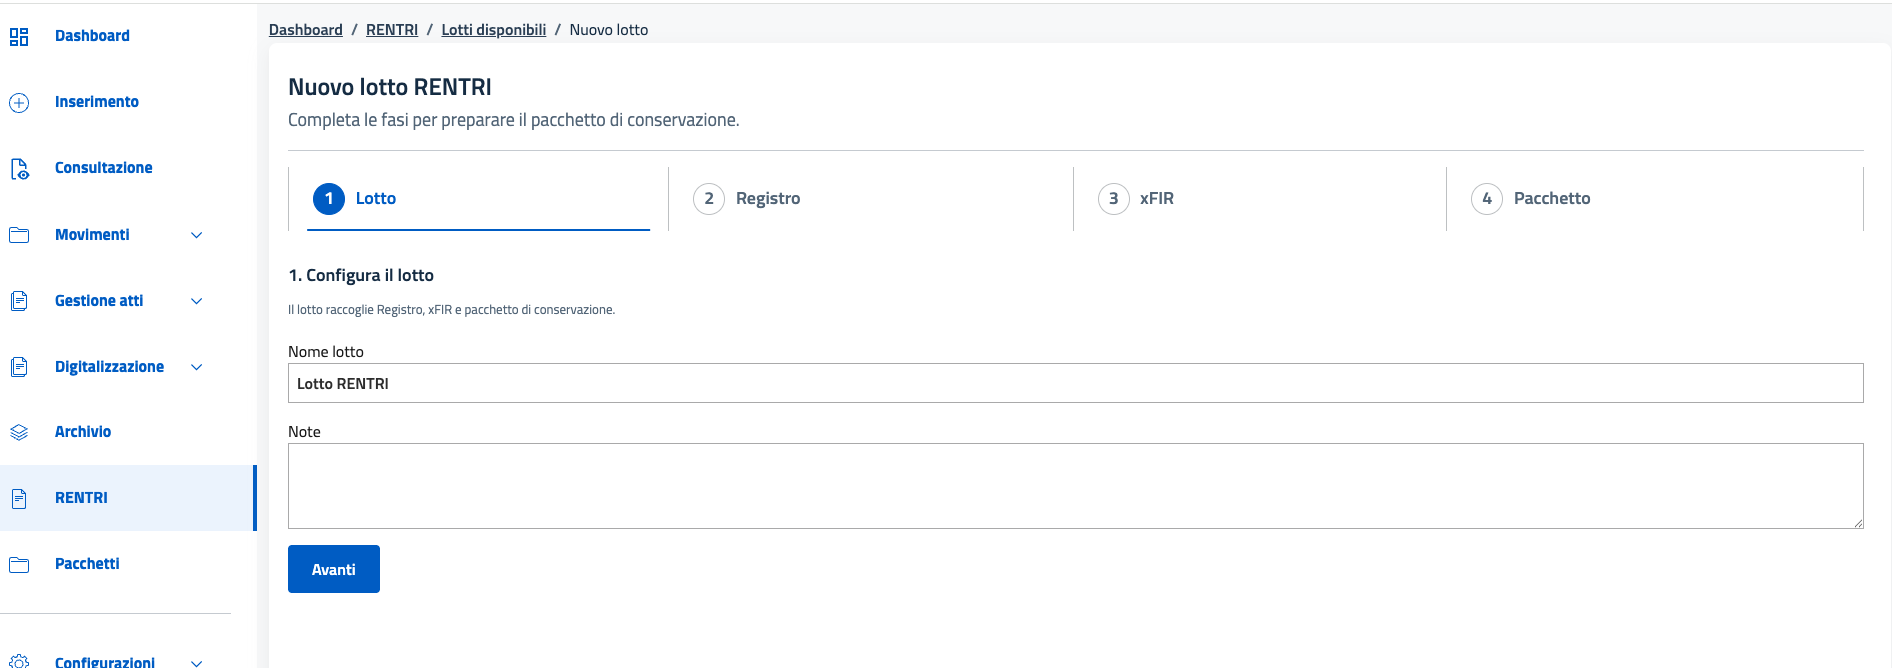Click the 'Completa le fasi per preparare' subtitle
1892x668 pixels.
coord(514,120)
